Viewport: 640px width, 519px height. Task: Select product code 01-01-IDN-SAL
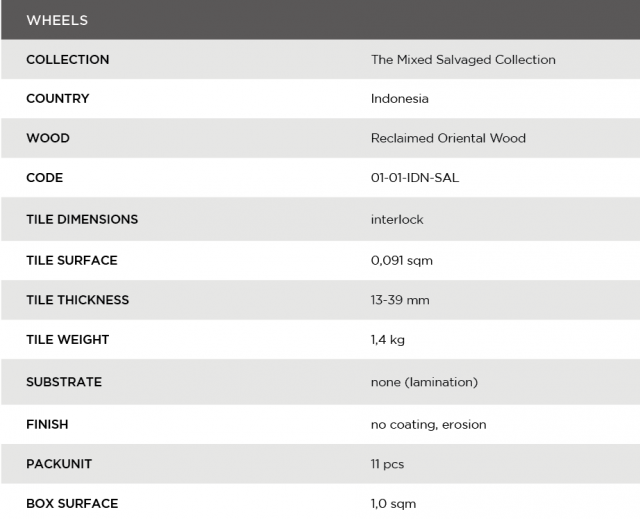(415, 178)
